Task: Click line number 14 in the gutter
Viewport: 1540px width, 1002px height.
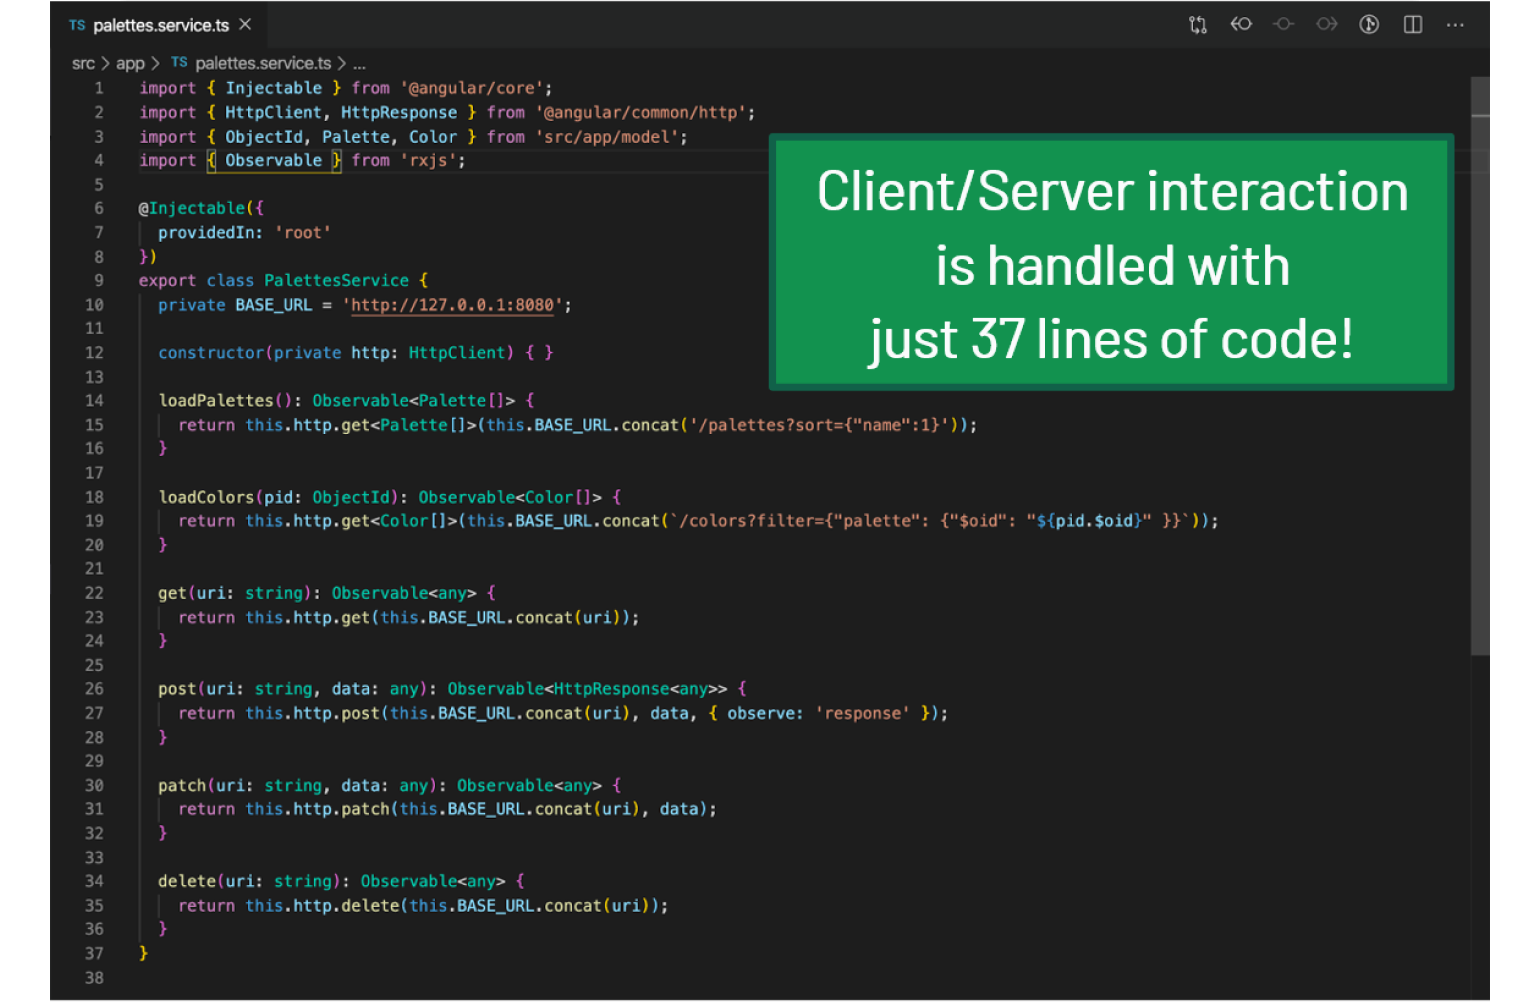Action: pyautogui.click(x=94, y=401)
